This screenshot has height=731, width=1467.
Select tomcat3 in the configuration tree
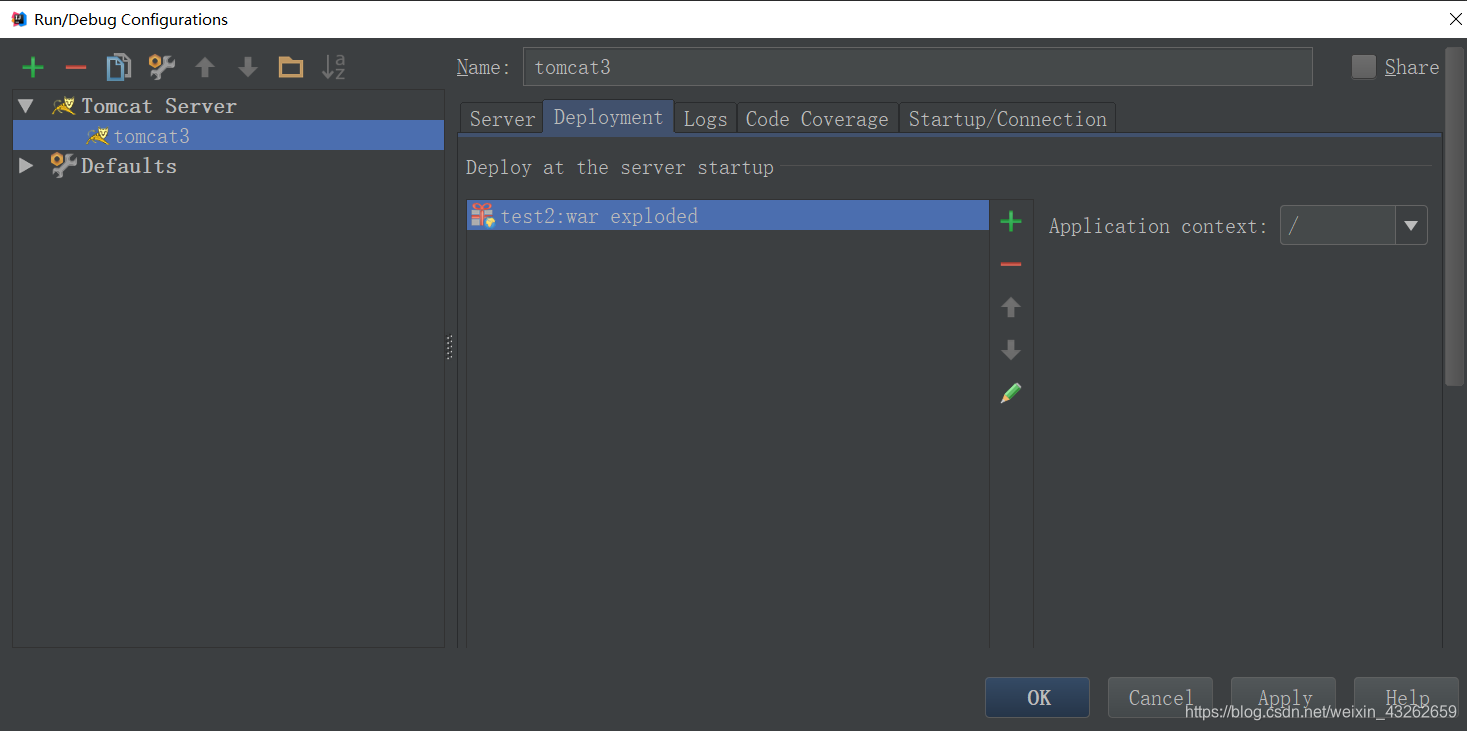click(228, 135)
